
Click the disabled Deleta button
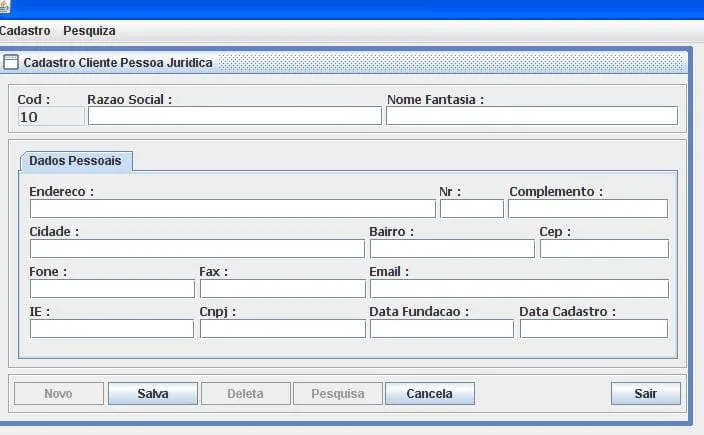click(246, 394)
